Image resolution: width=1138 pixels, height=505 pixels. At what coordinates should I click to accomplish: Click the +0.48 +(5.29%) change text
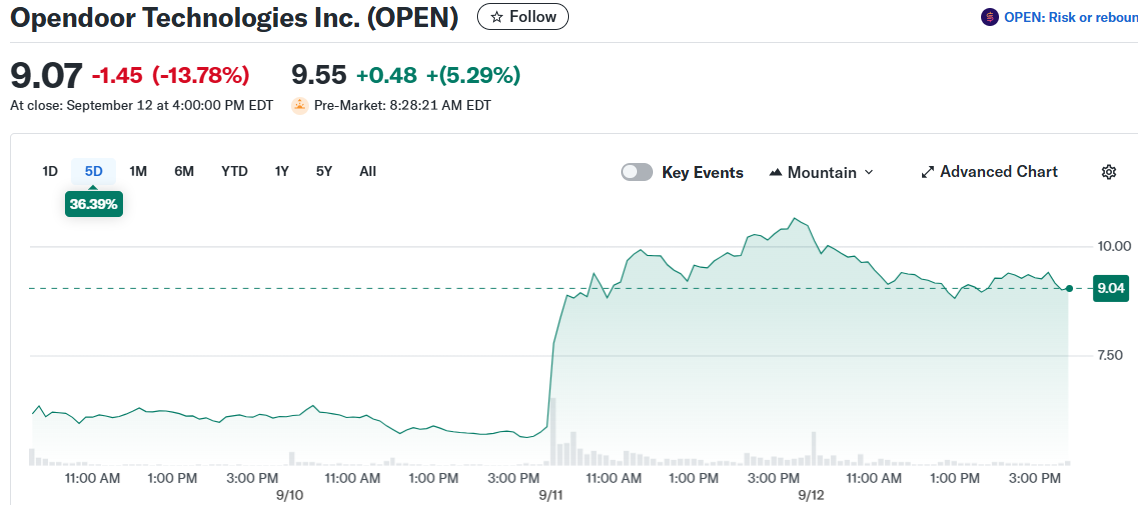click(x=438, y=75)
